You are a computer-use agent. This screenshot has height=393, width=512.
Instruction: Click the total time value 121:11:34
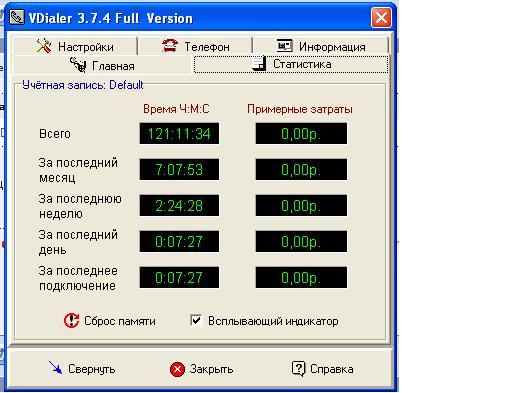179,133
